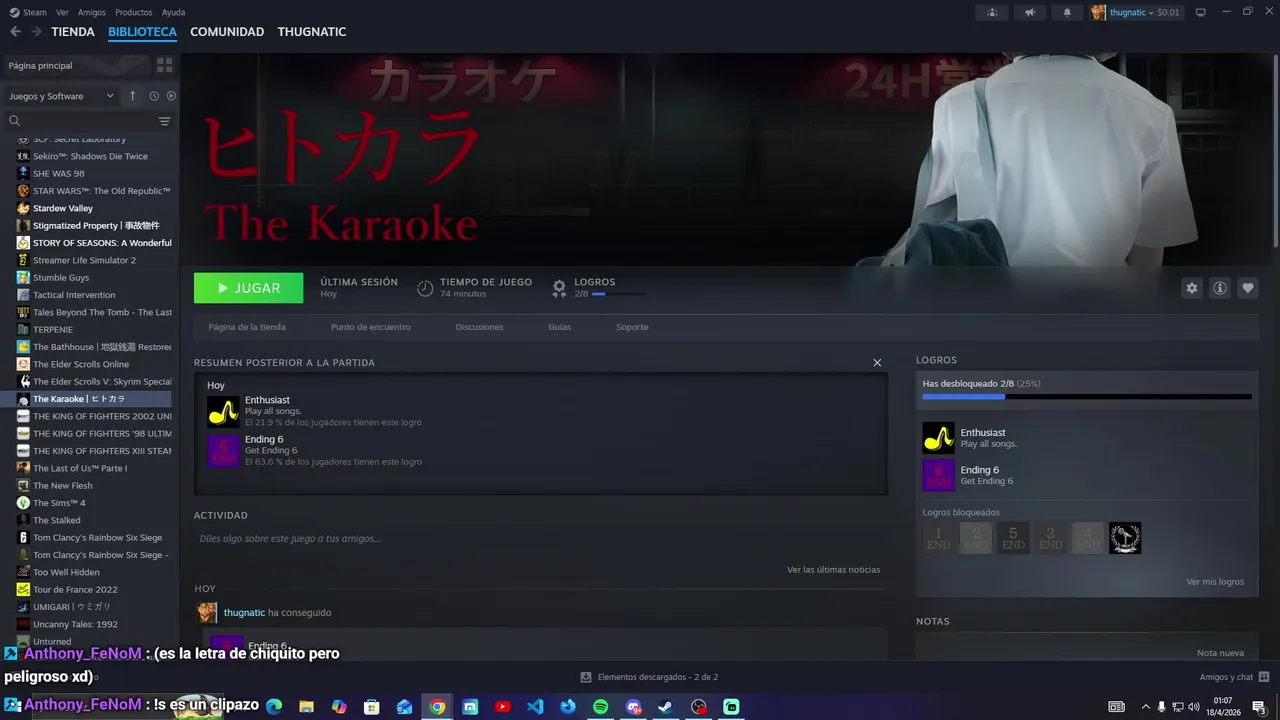
Task: Select Too Well Hidden in library
Action: [66, 572]
